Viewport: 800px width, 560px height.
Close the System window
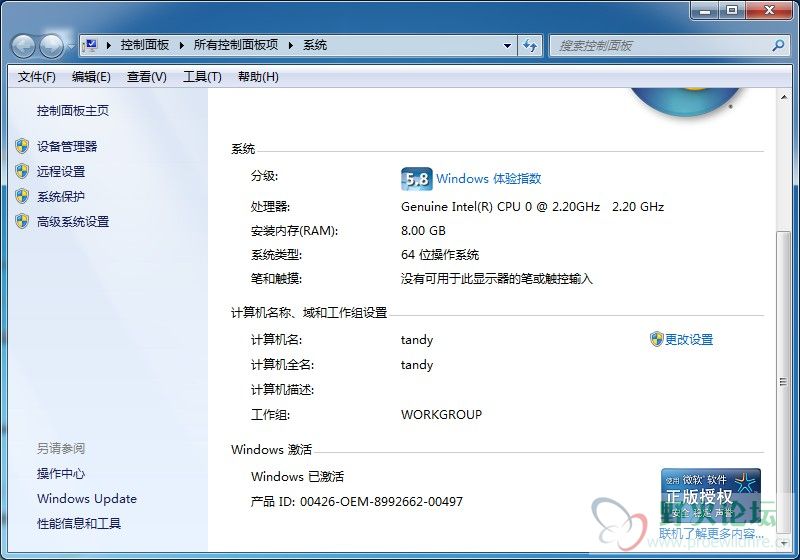(x=769, y=10)
